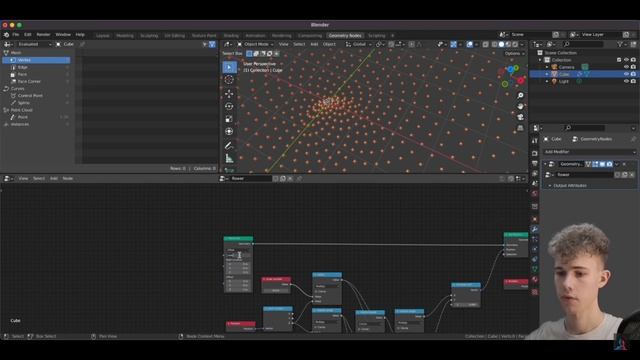Hide the Cube object in outliner
The image size is (640, 360).
(626, 74)
